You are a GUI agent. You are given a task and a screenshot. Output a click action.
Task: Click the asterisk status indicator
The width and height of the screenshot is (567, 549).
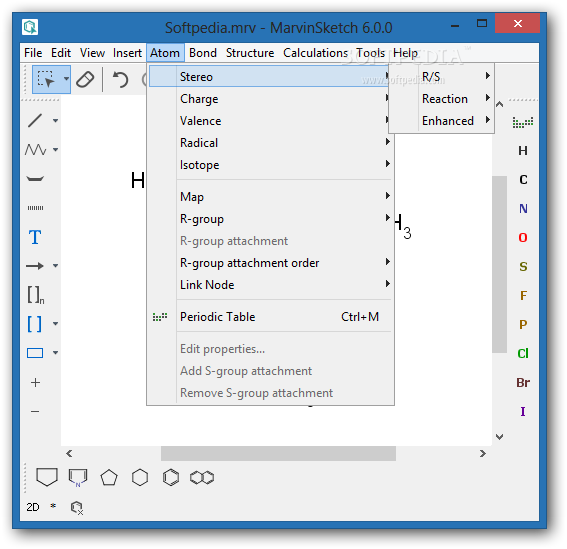53,506
